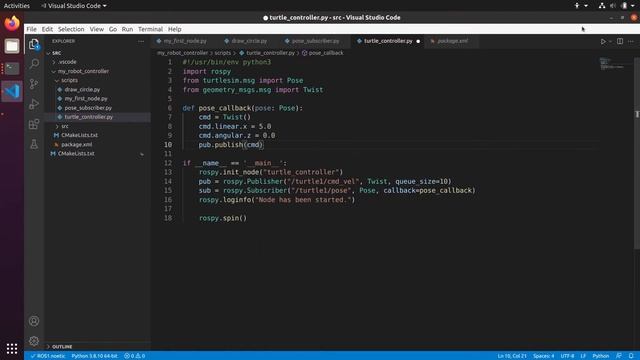This screenshot has height=360, width=640.
Task: Switch to the my_first_node.py tab
Action: [x=184, y=41]
